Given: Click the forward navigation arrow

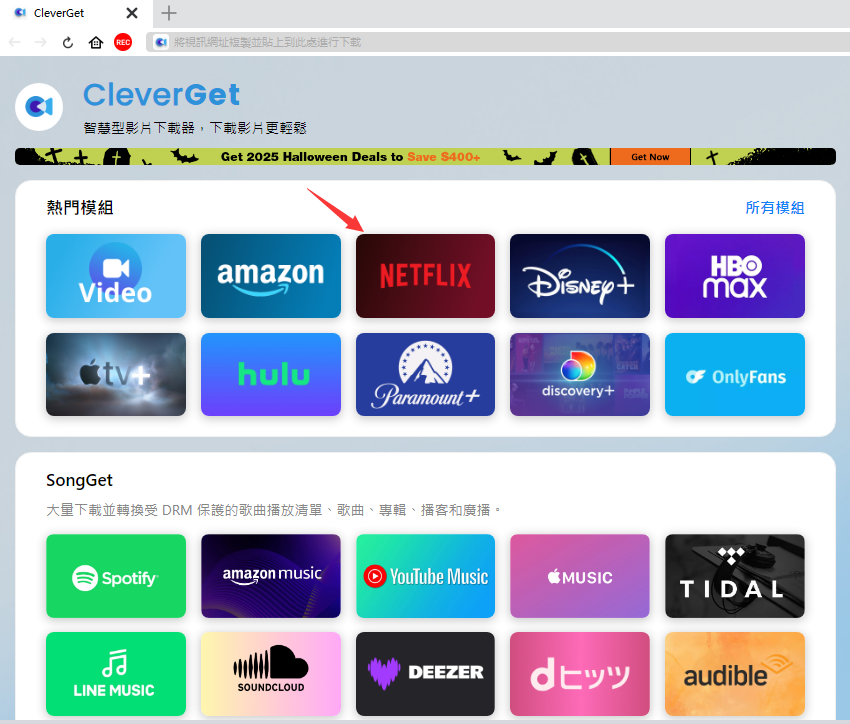Looking at the screenshot, I should click(x=41, y=42).
